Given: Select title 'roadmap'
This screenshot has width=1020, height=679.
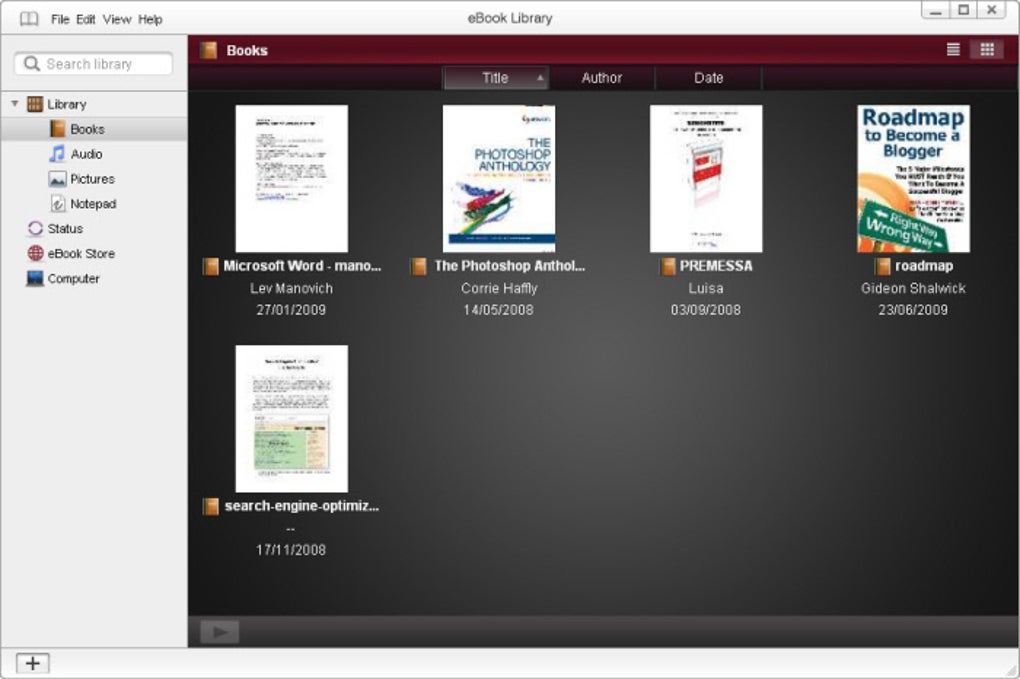Looking at the screenshot, I should (x=924, y=266).
